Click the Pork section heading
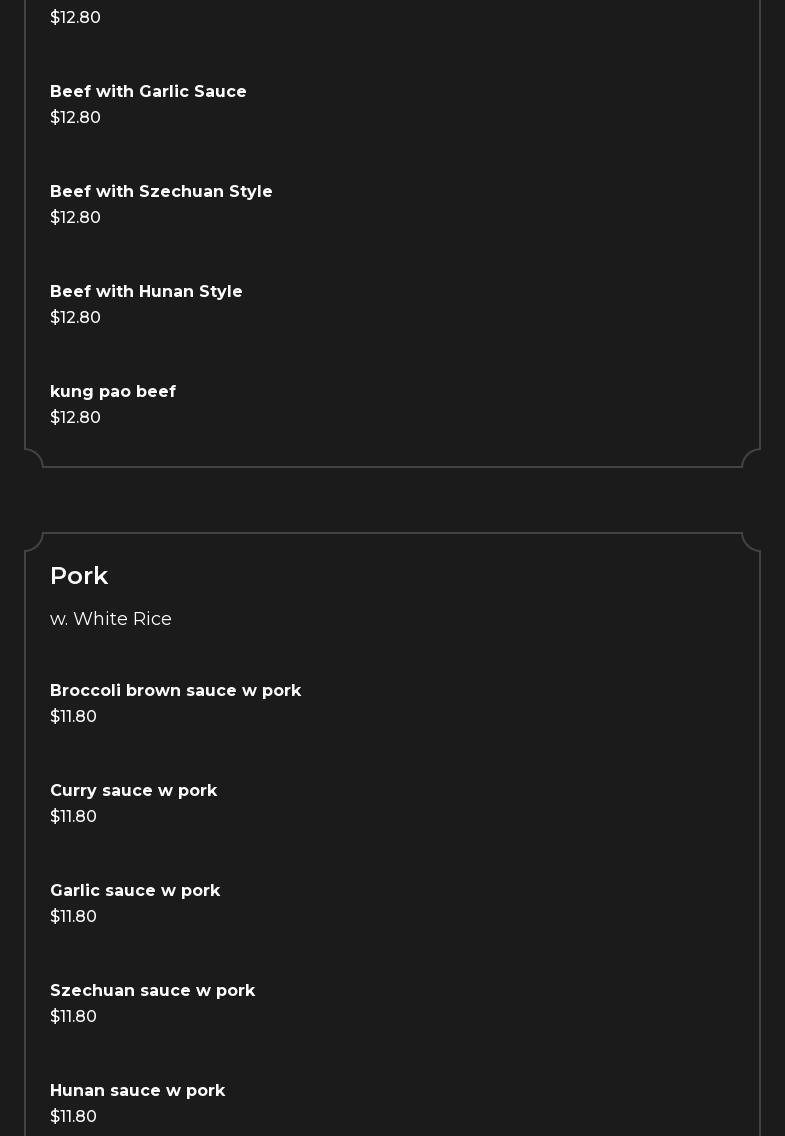The image size is (785, 1136). click(x=79, y=576)
